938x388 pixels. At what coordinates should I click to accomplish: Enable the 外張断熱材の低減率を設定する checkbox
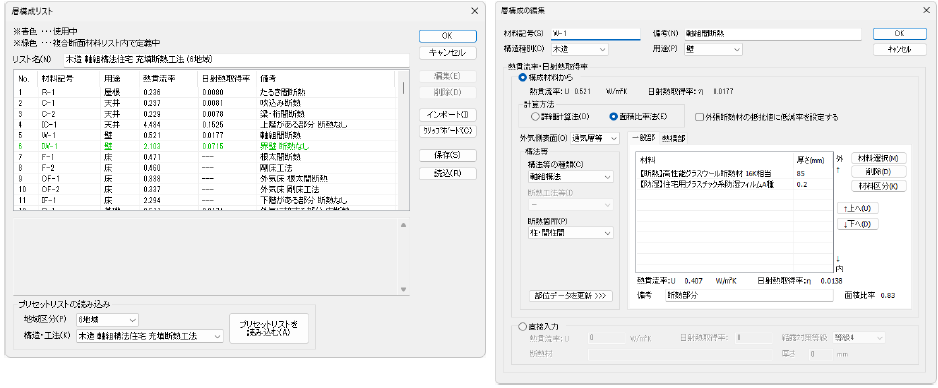699,117
